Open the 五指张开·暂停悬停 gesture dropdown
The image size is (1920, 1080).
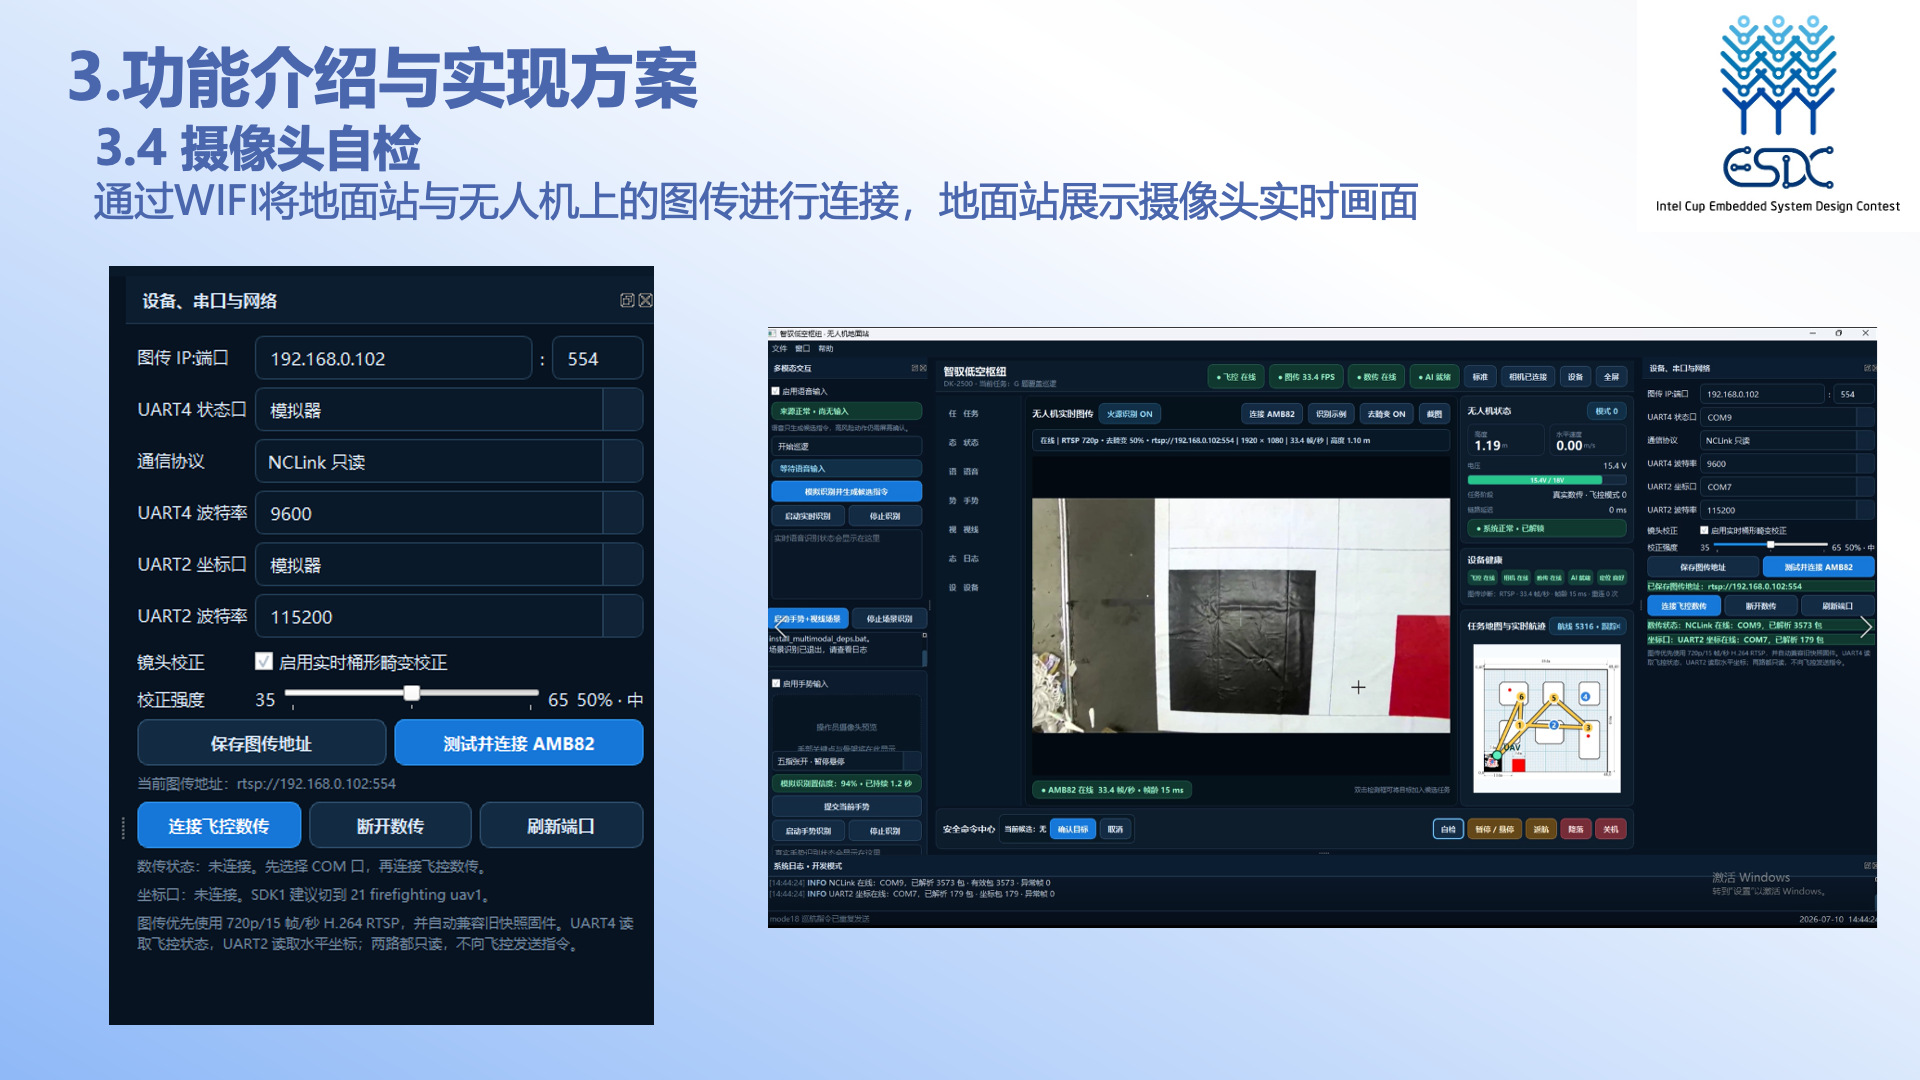coord(846,761)
